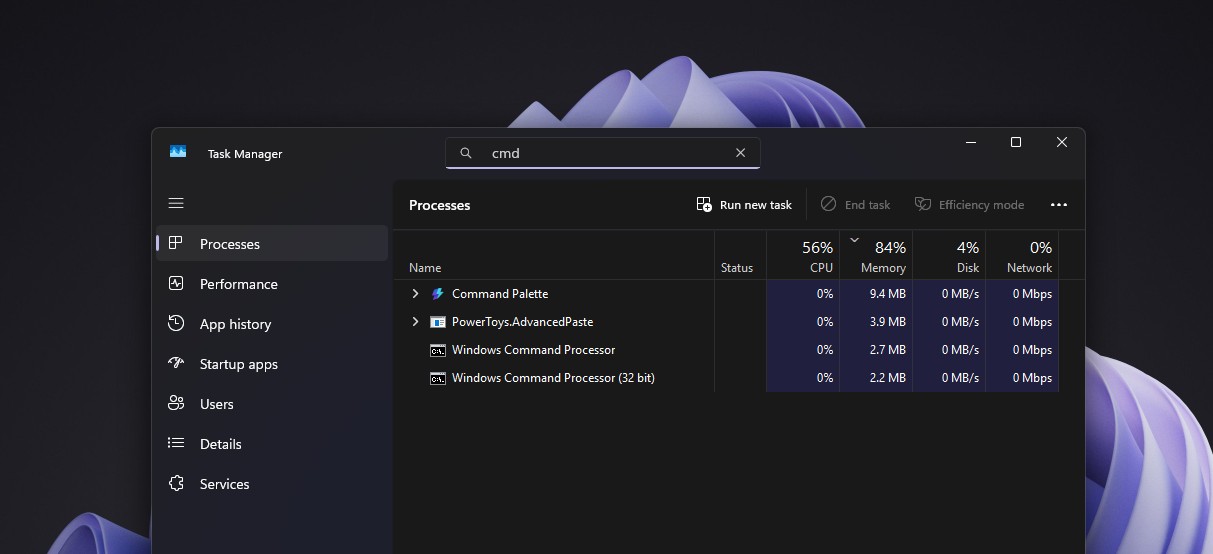Click the search box containing cmd
1213x554 pixels.
tap(603, 153)
